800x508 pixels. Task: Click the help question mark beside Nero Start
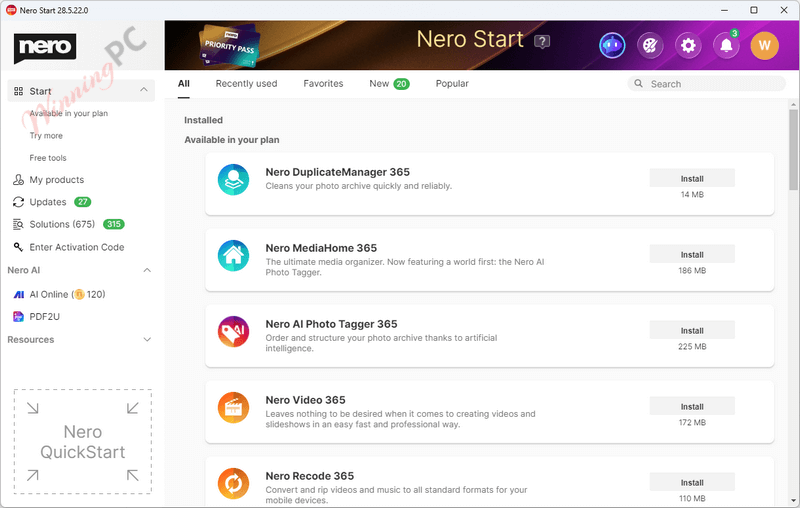pyautogui.click(x=542, y=41)
